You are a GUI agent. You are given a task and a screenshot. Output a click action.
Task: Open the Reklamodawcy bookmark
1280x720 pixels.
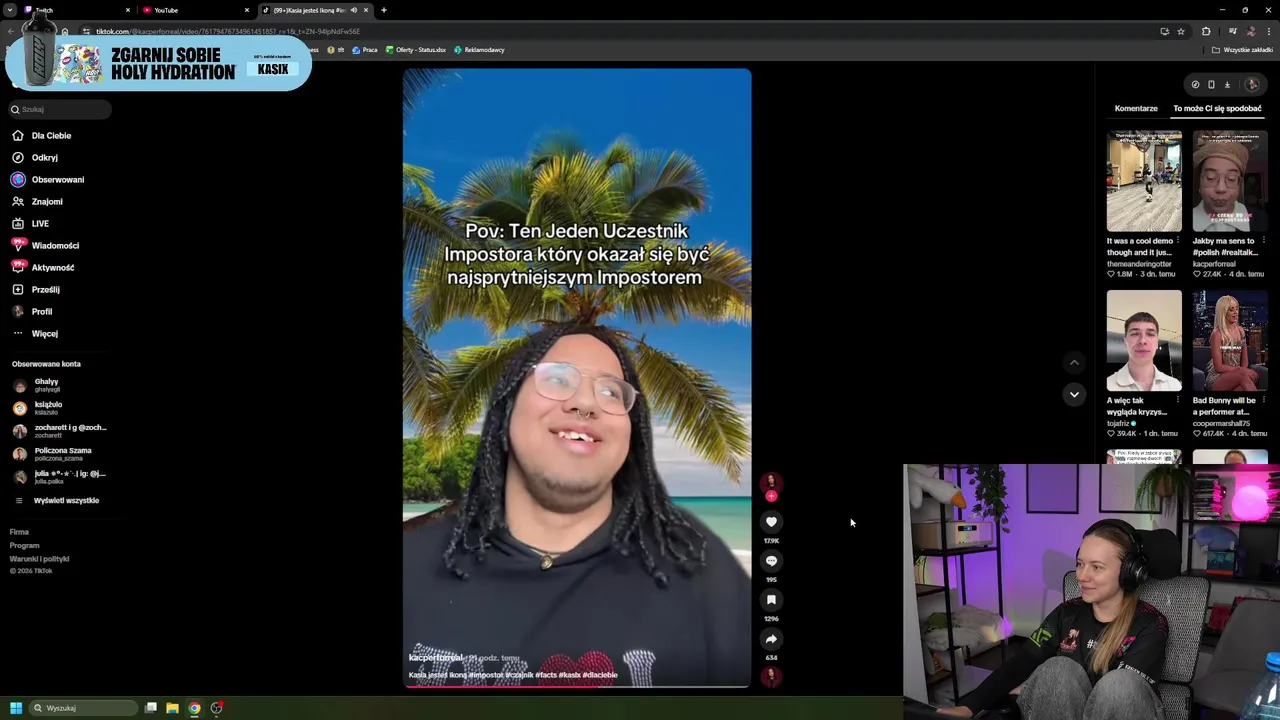479,50
